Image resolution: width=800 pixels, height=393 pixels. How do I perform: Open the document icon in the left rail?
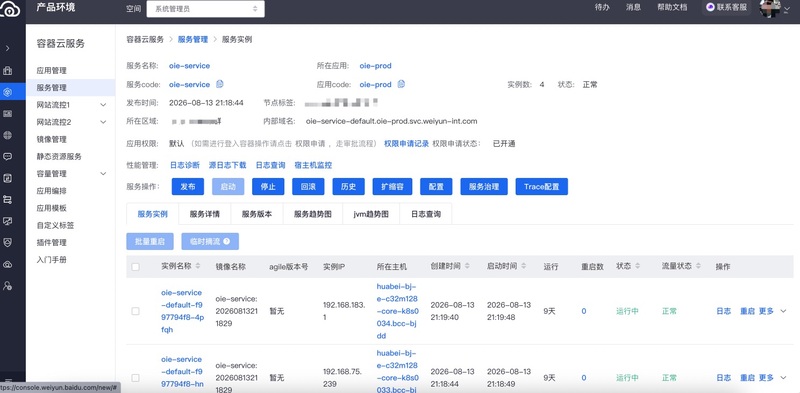click(7, 178)
